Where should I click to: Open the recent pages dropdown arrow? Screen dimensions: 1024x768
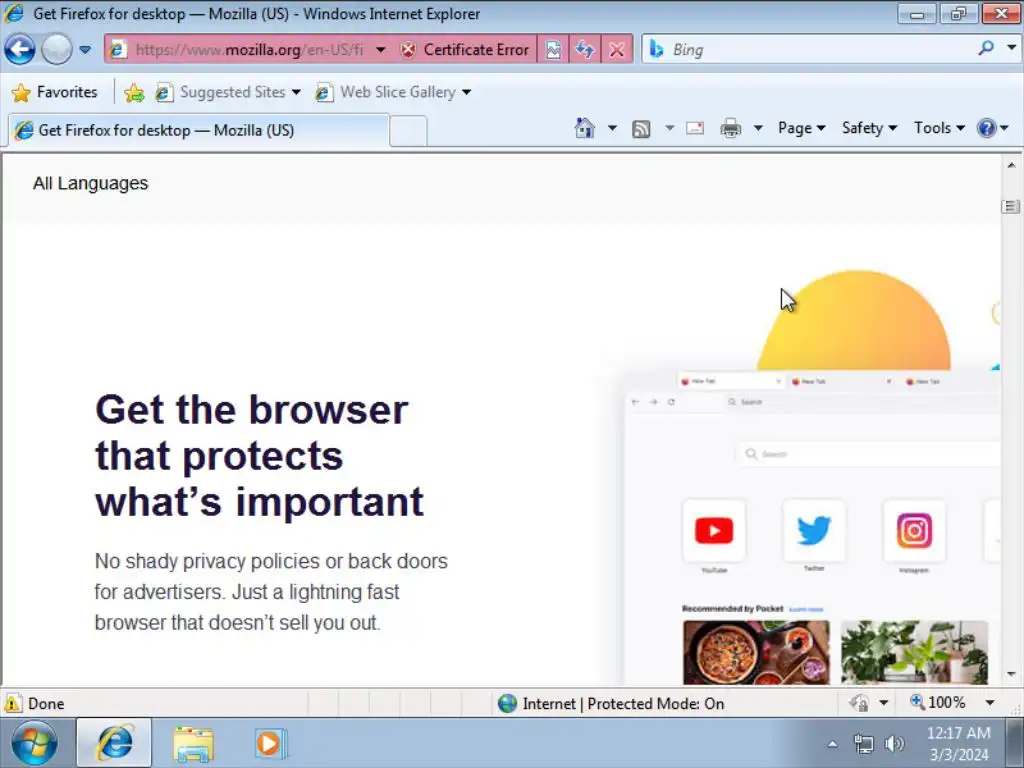85,50
